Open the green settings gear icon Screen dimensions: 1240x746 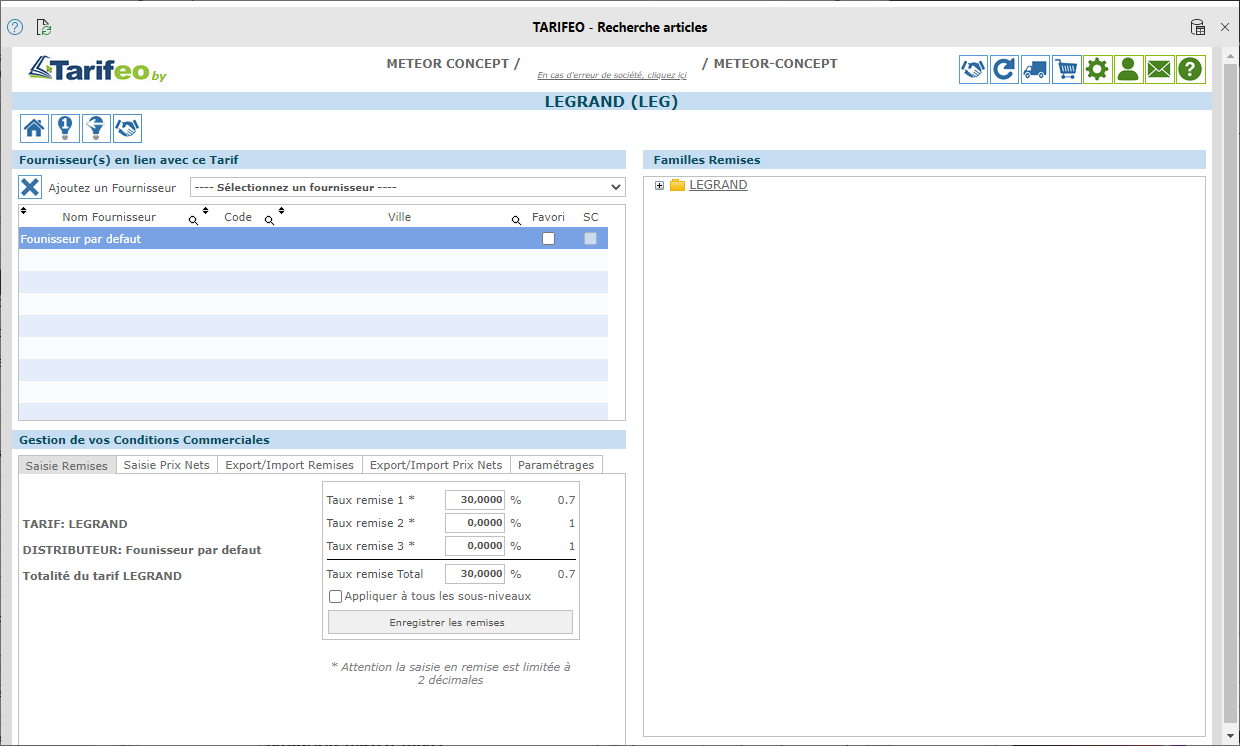coord(1098,70)
